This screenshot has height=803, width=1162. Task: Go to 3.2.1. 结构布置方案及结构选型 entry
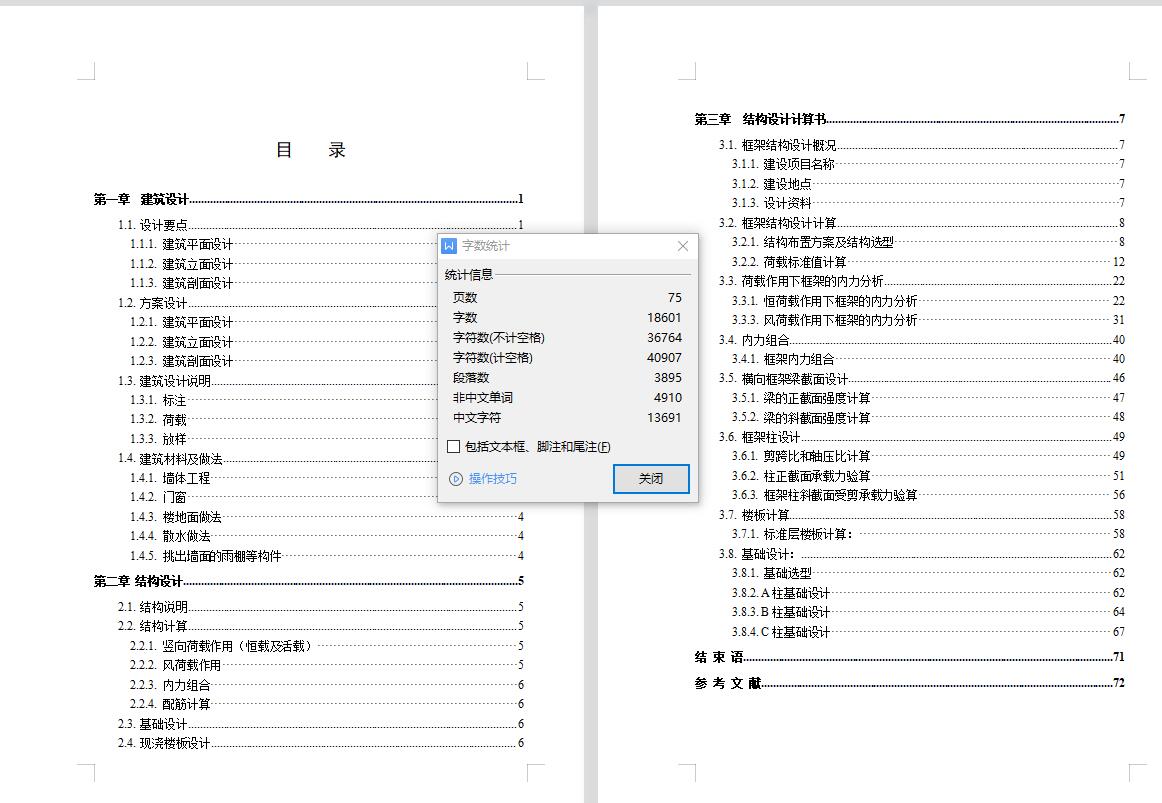coord(928,242)
